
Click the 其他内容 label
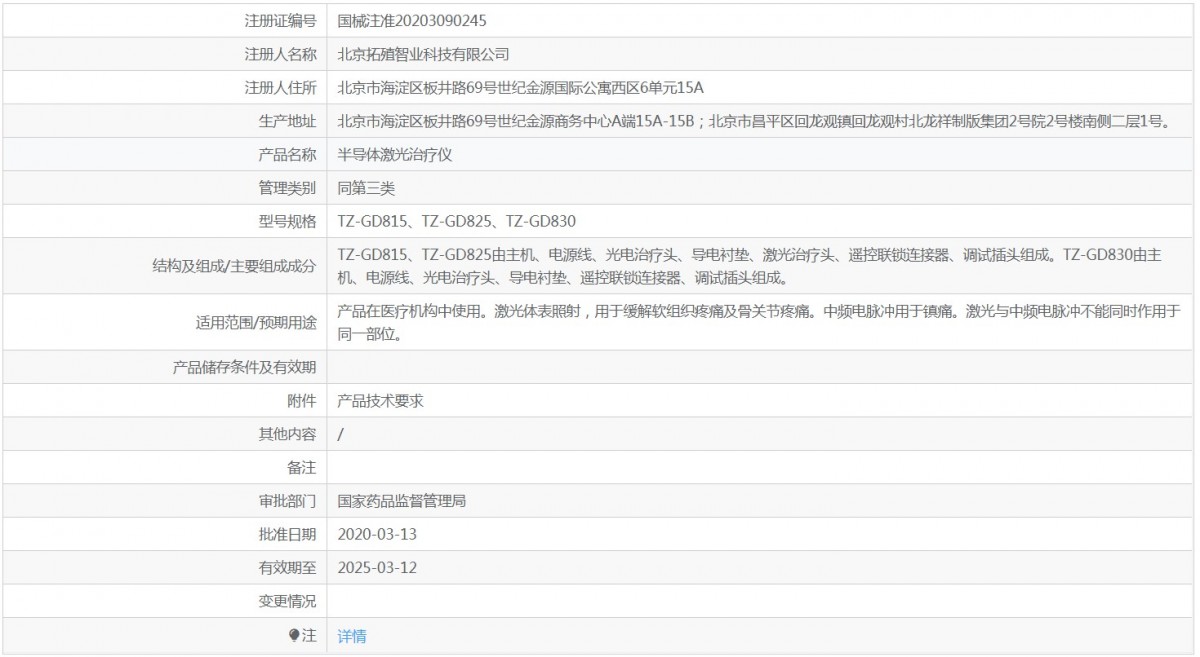[287, 434]
